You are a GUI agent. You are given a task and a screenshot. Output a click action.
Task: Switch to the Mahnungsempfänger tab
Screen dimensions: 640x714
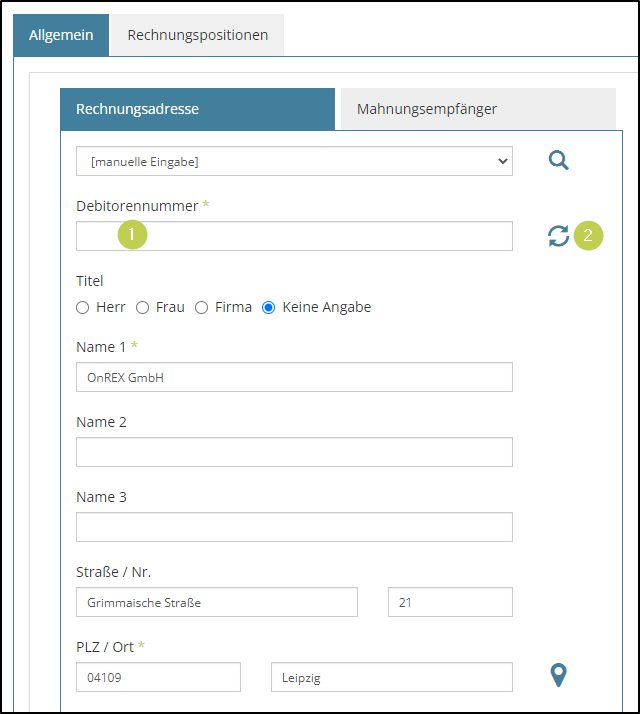[x=427, y=109]
